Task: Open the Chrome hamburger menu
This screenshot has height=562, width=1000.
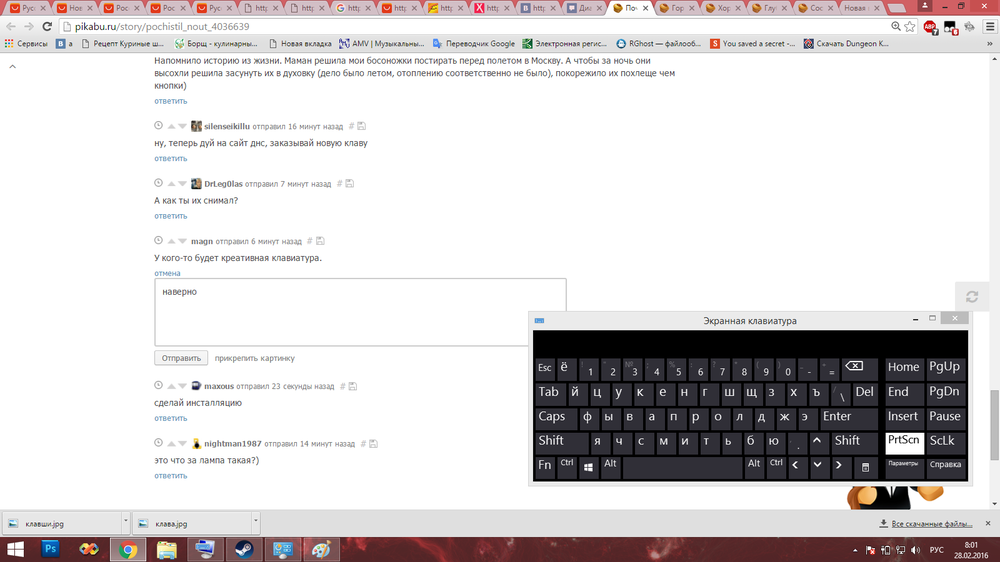Action: point(990,26)
